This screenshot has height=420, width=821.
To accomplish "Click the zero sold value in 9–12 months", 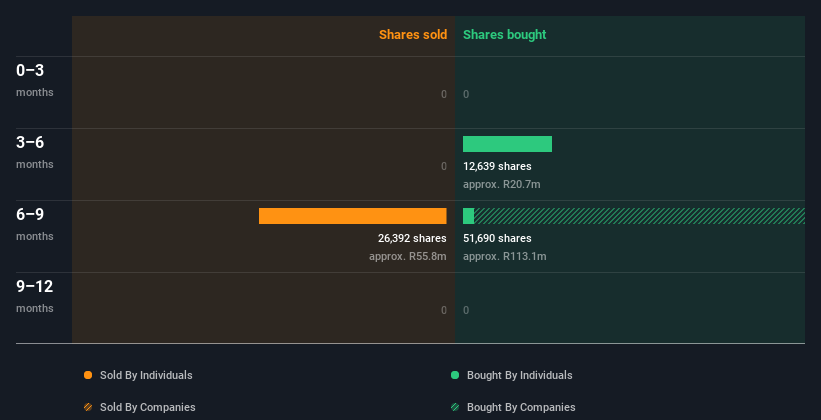I will click(x=444, y=310).
